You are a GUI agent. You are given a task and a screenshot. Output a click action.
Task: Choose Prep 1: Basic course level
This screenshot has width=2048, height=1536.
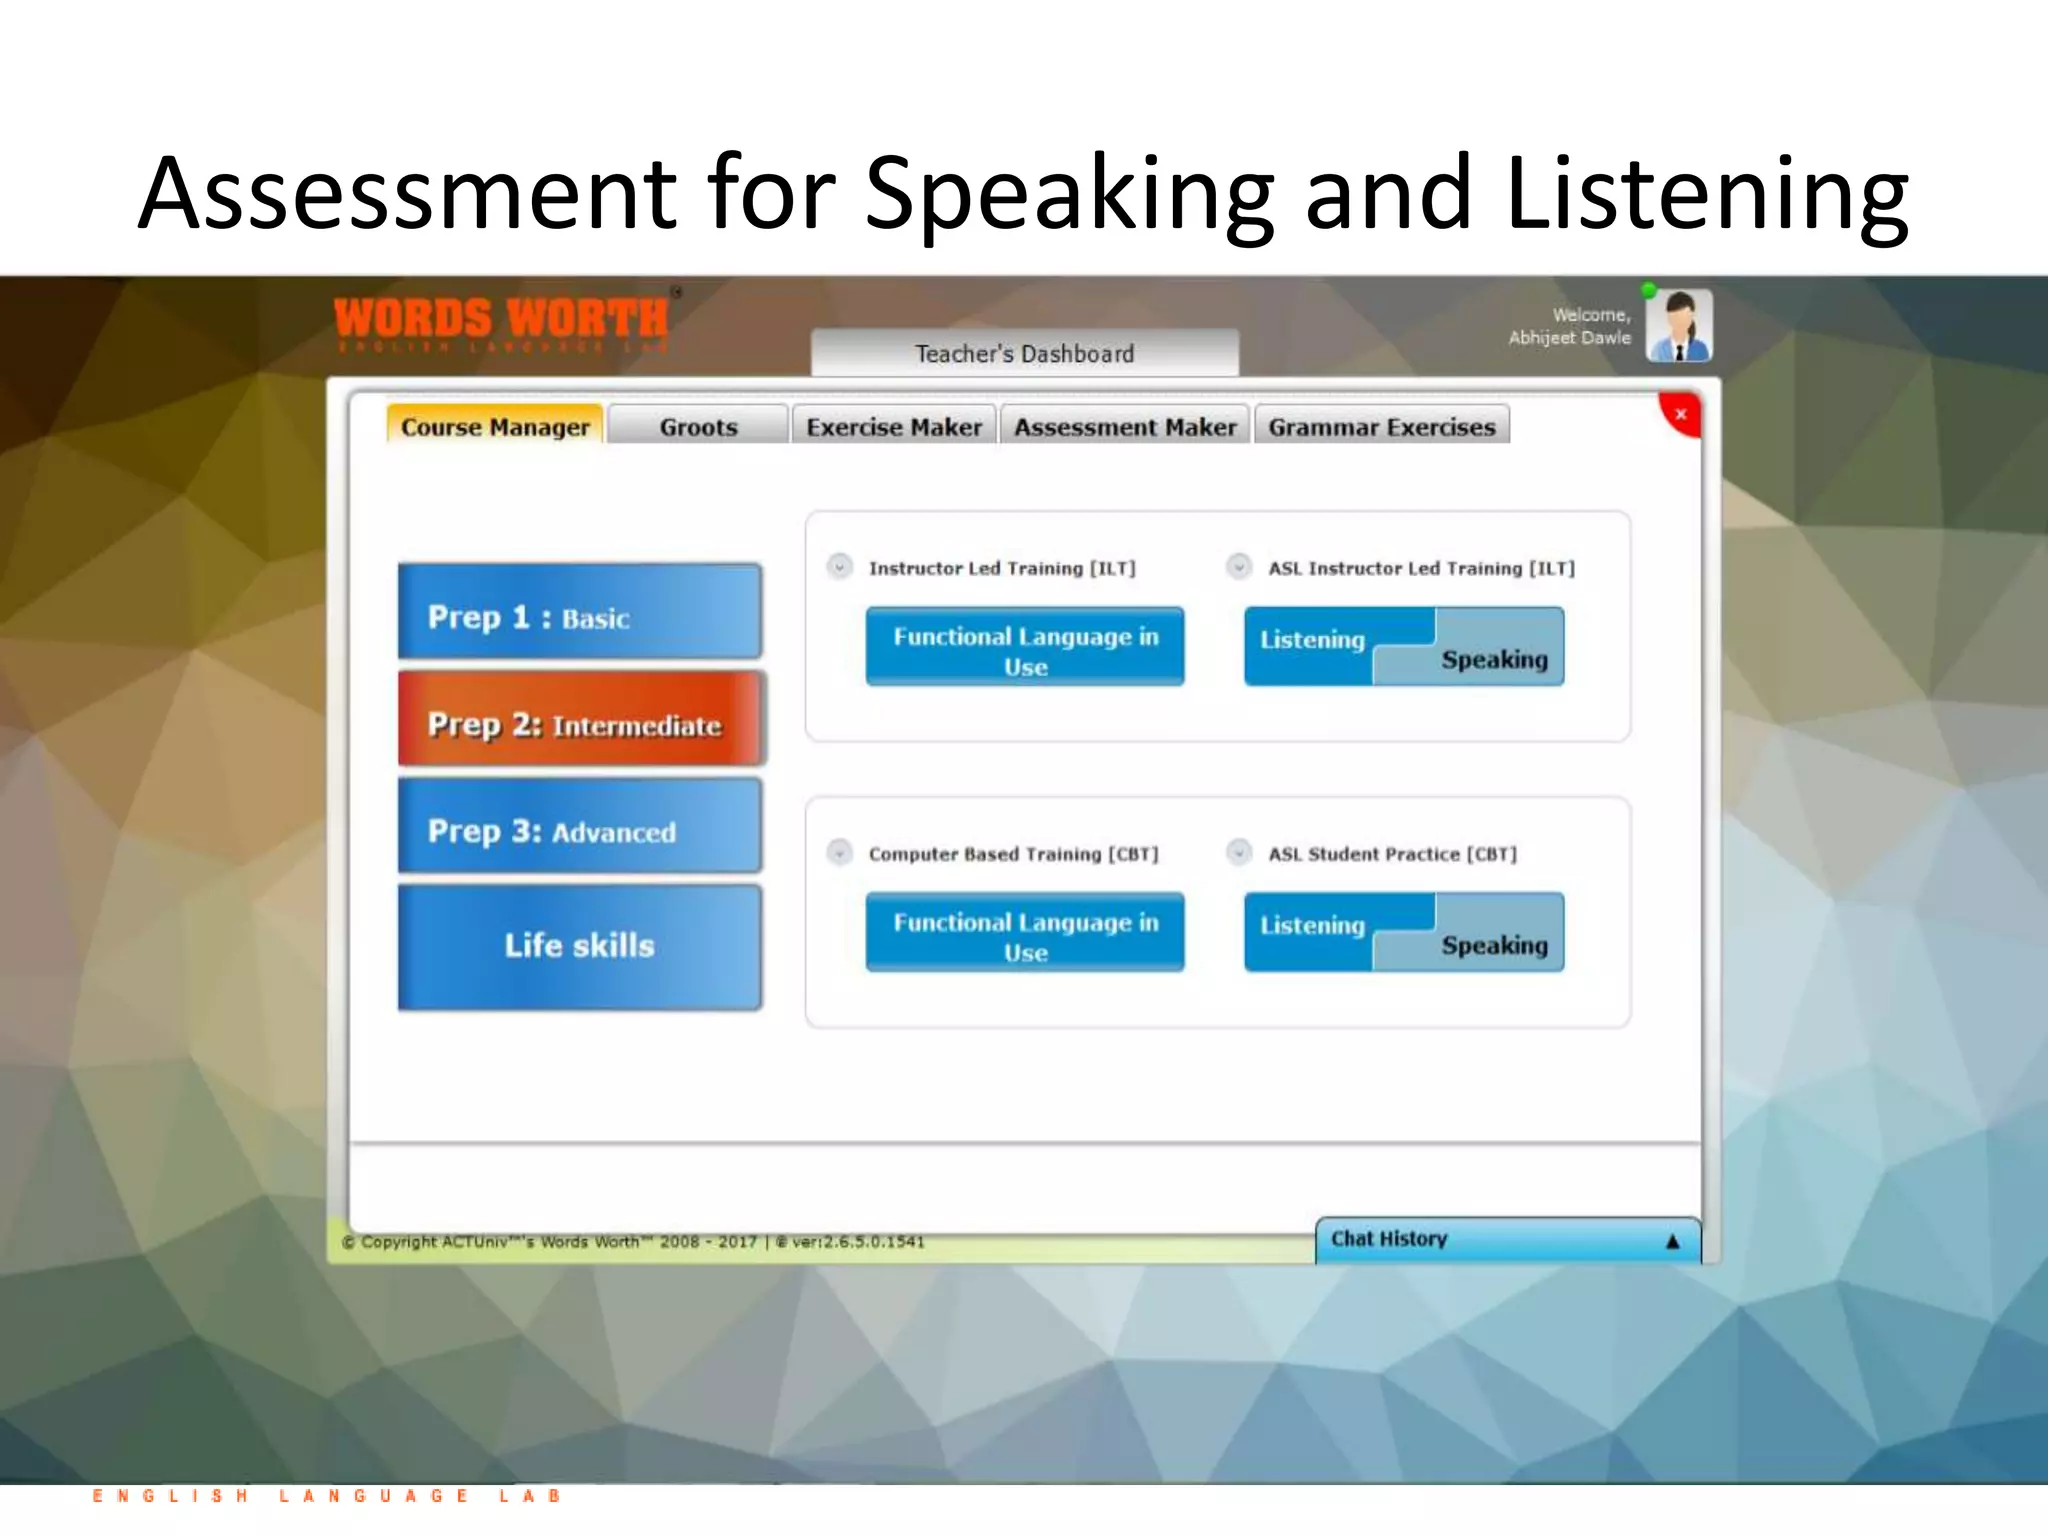[579, 613]
